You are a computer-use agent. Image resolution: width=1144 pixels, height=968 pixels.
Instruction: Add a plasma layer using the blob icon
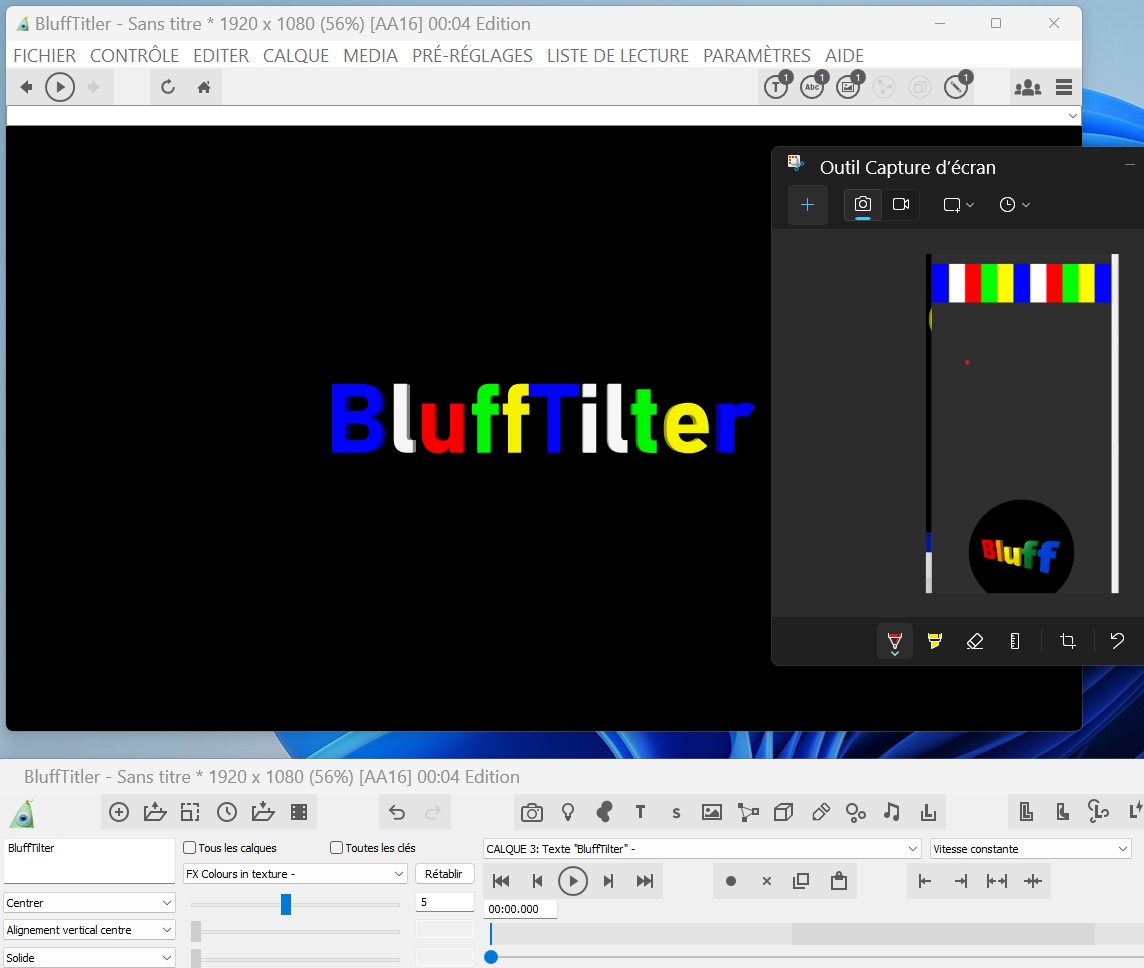point(604,812)
